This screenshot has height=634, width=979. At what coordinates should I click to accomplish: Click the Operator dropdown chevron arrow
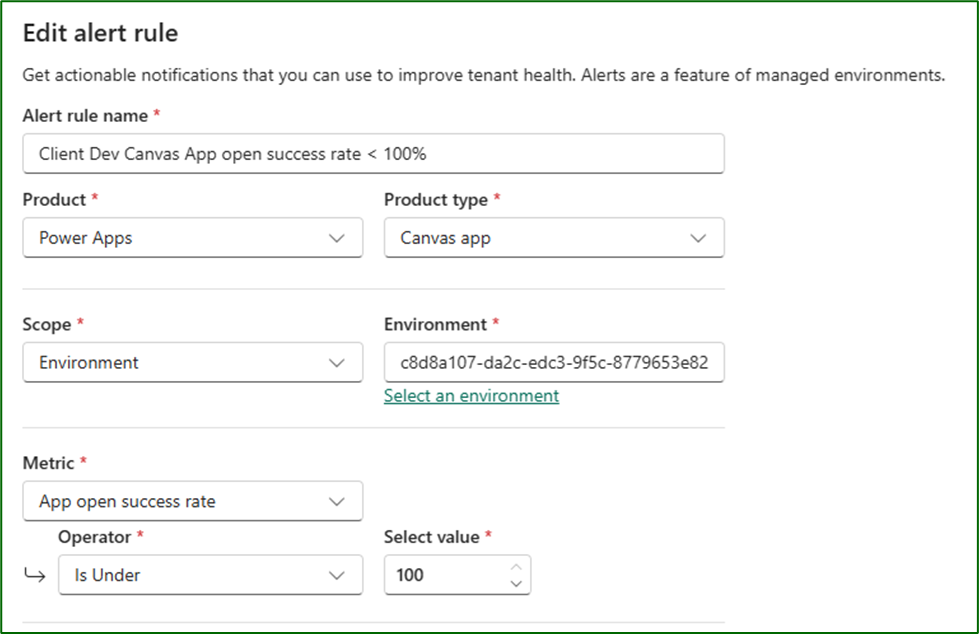pyautogui.click(x=337, y=575)
